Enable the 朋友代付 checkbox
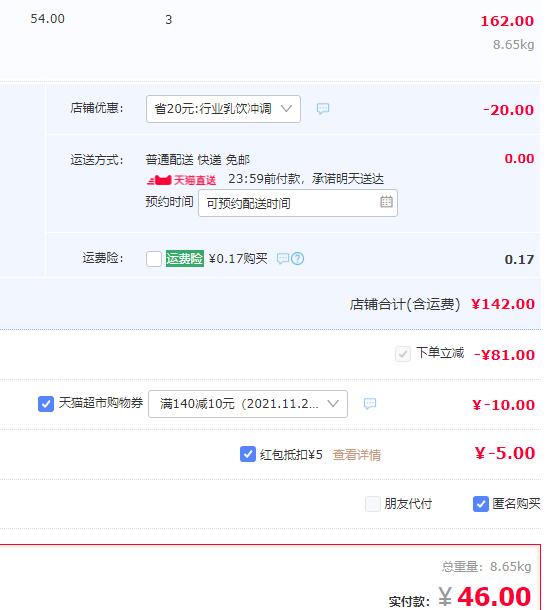 click(x=373, y=504)
